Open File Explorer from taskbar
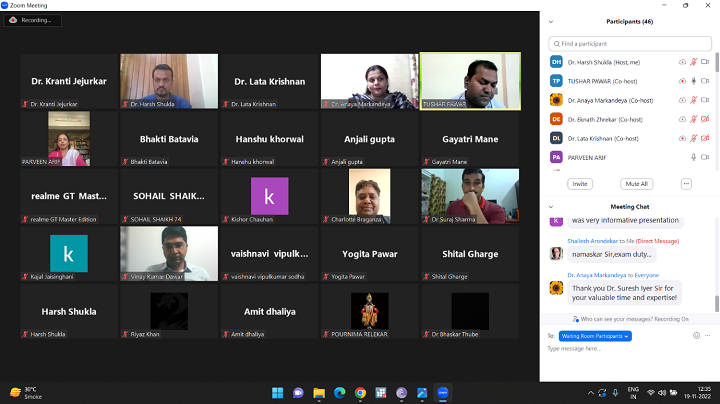 tap(319, 393)
